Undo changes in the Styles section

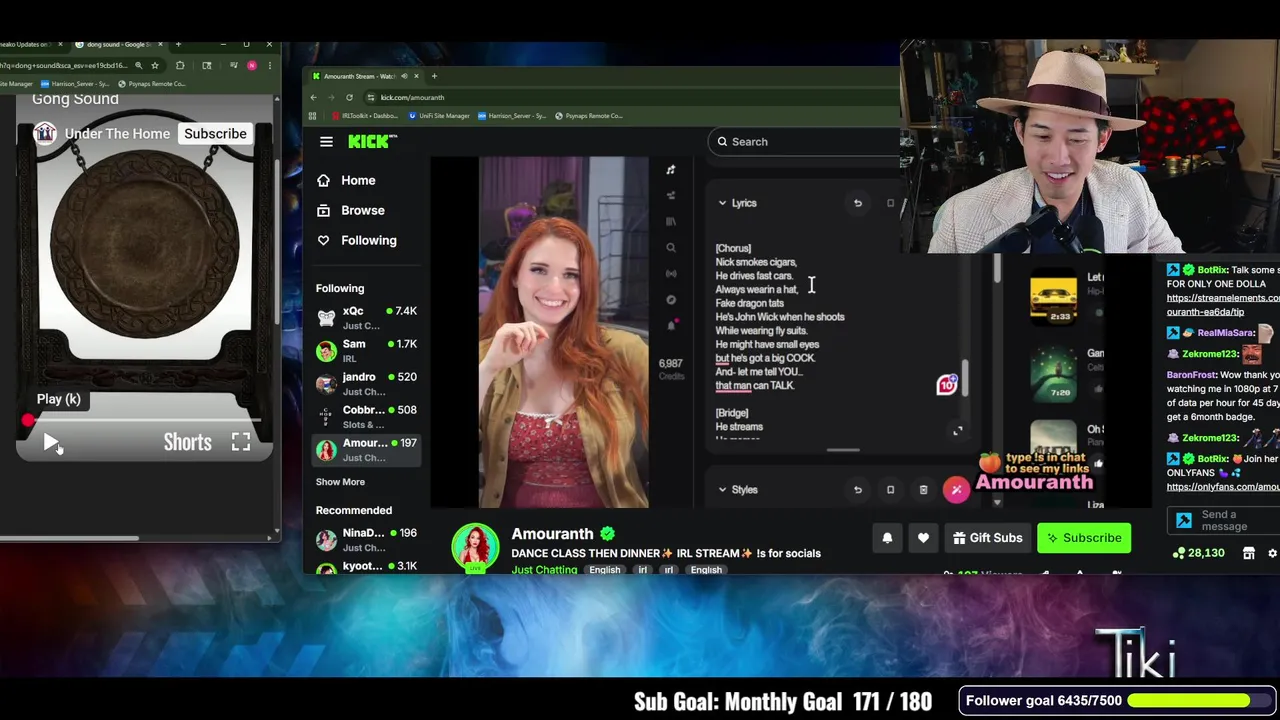[857, 490]
